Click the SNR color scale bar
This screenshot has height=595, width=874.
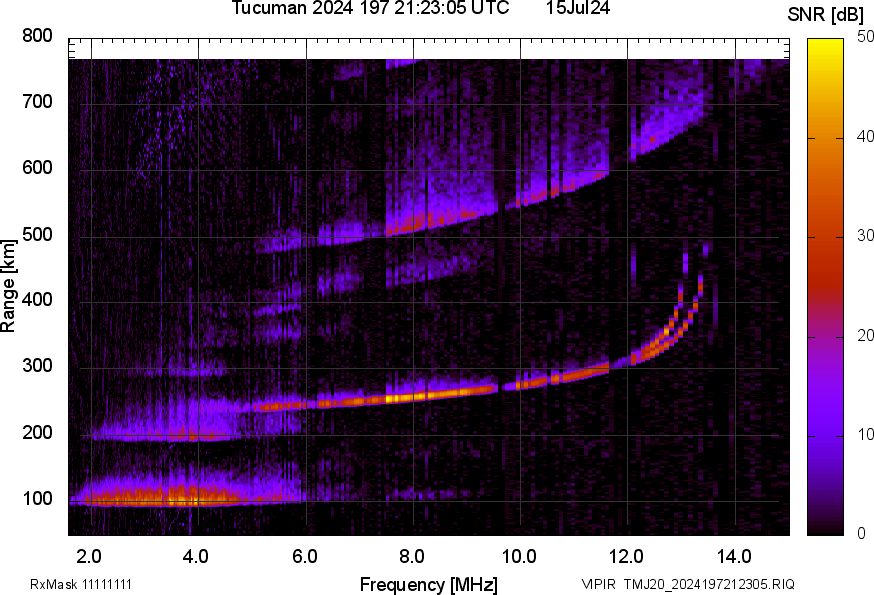point(826,287)
